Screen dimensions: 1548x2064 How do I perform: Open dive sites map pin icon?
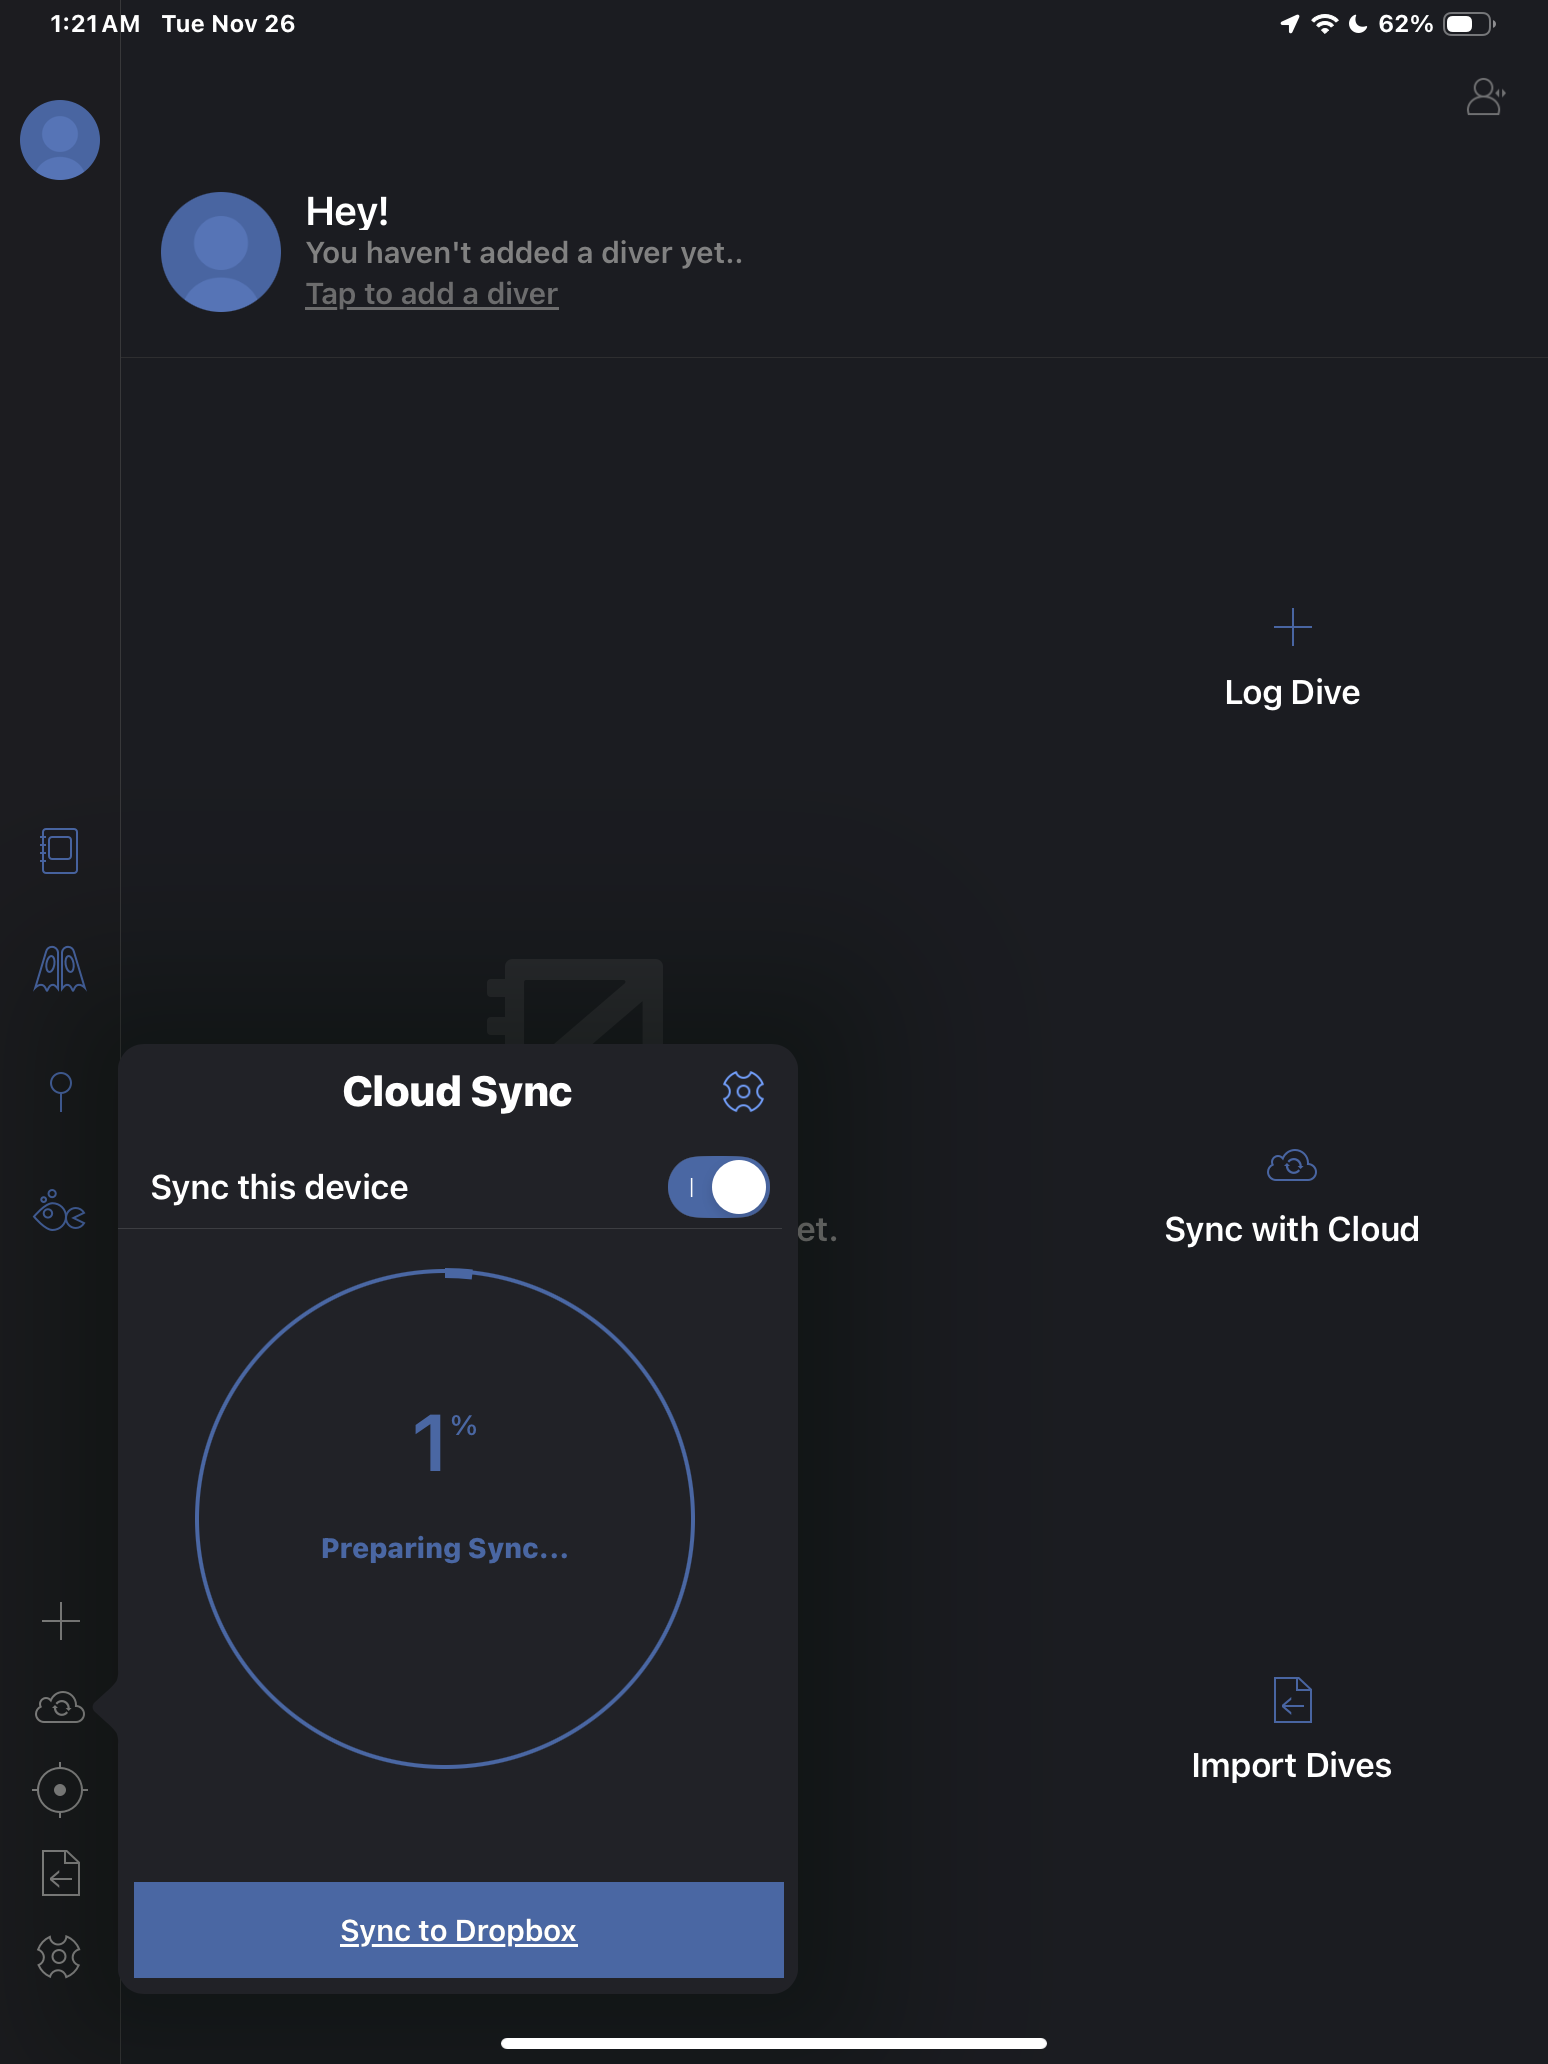60,1091
